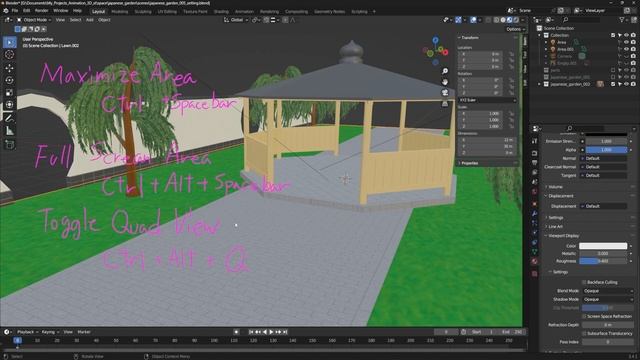This screenshot has width=640, height=360.
Task: Click the zoom magnifier viewport icon
Action: [445, 71]
